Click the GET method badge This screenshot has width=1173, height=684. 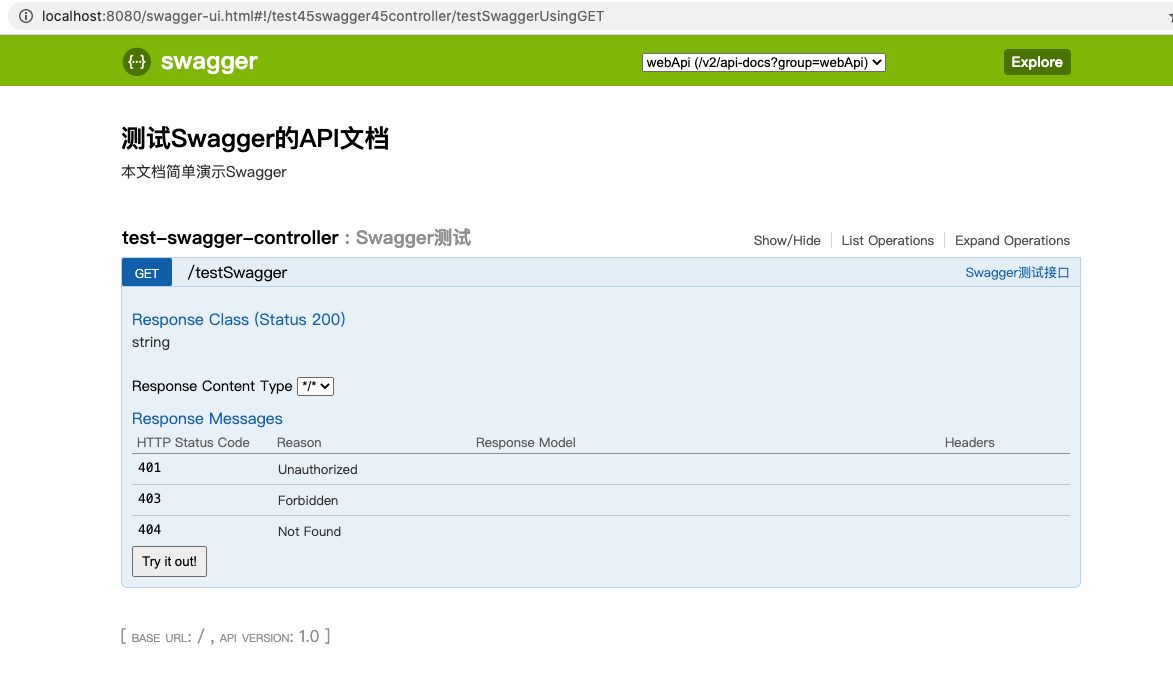click(x=147, y=273)
